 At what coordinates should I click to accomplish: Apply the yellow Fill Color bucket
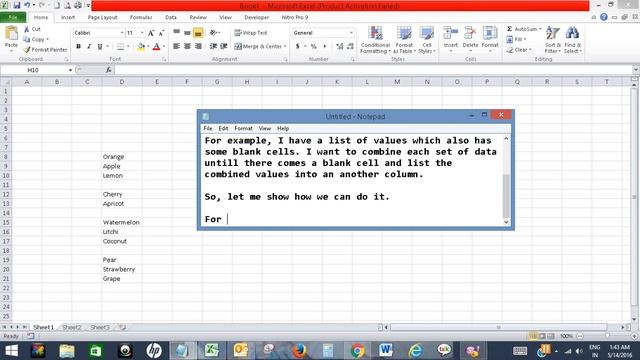click(141, 47)
